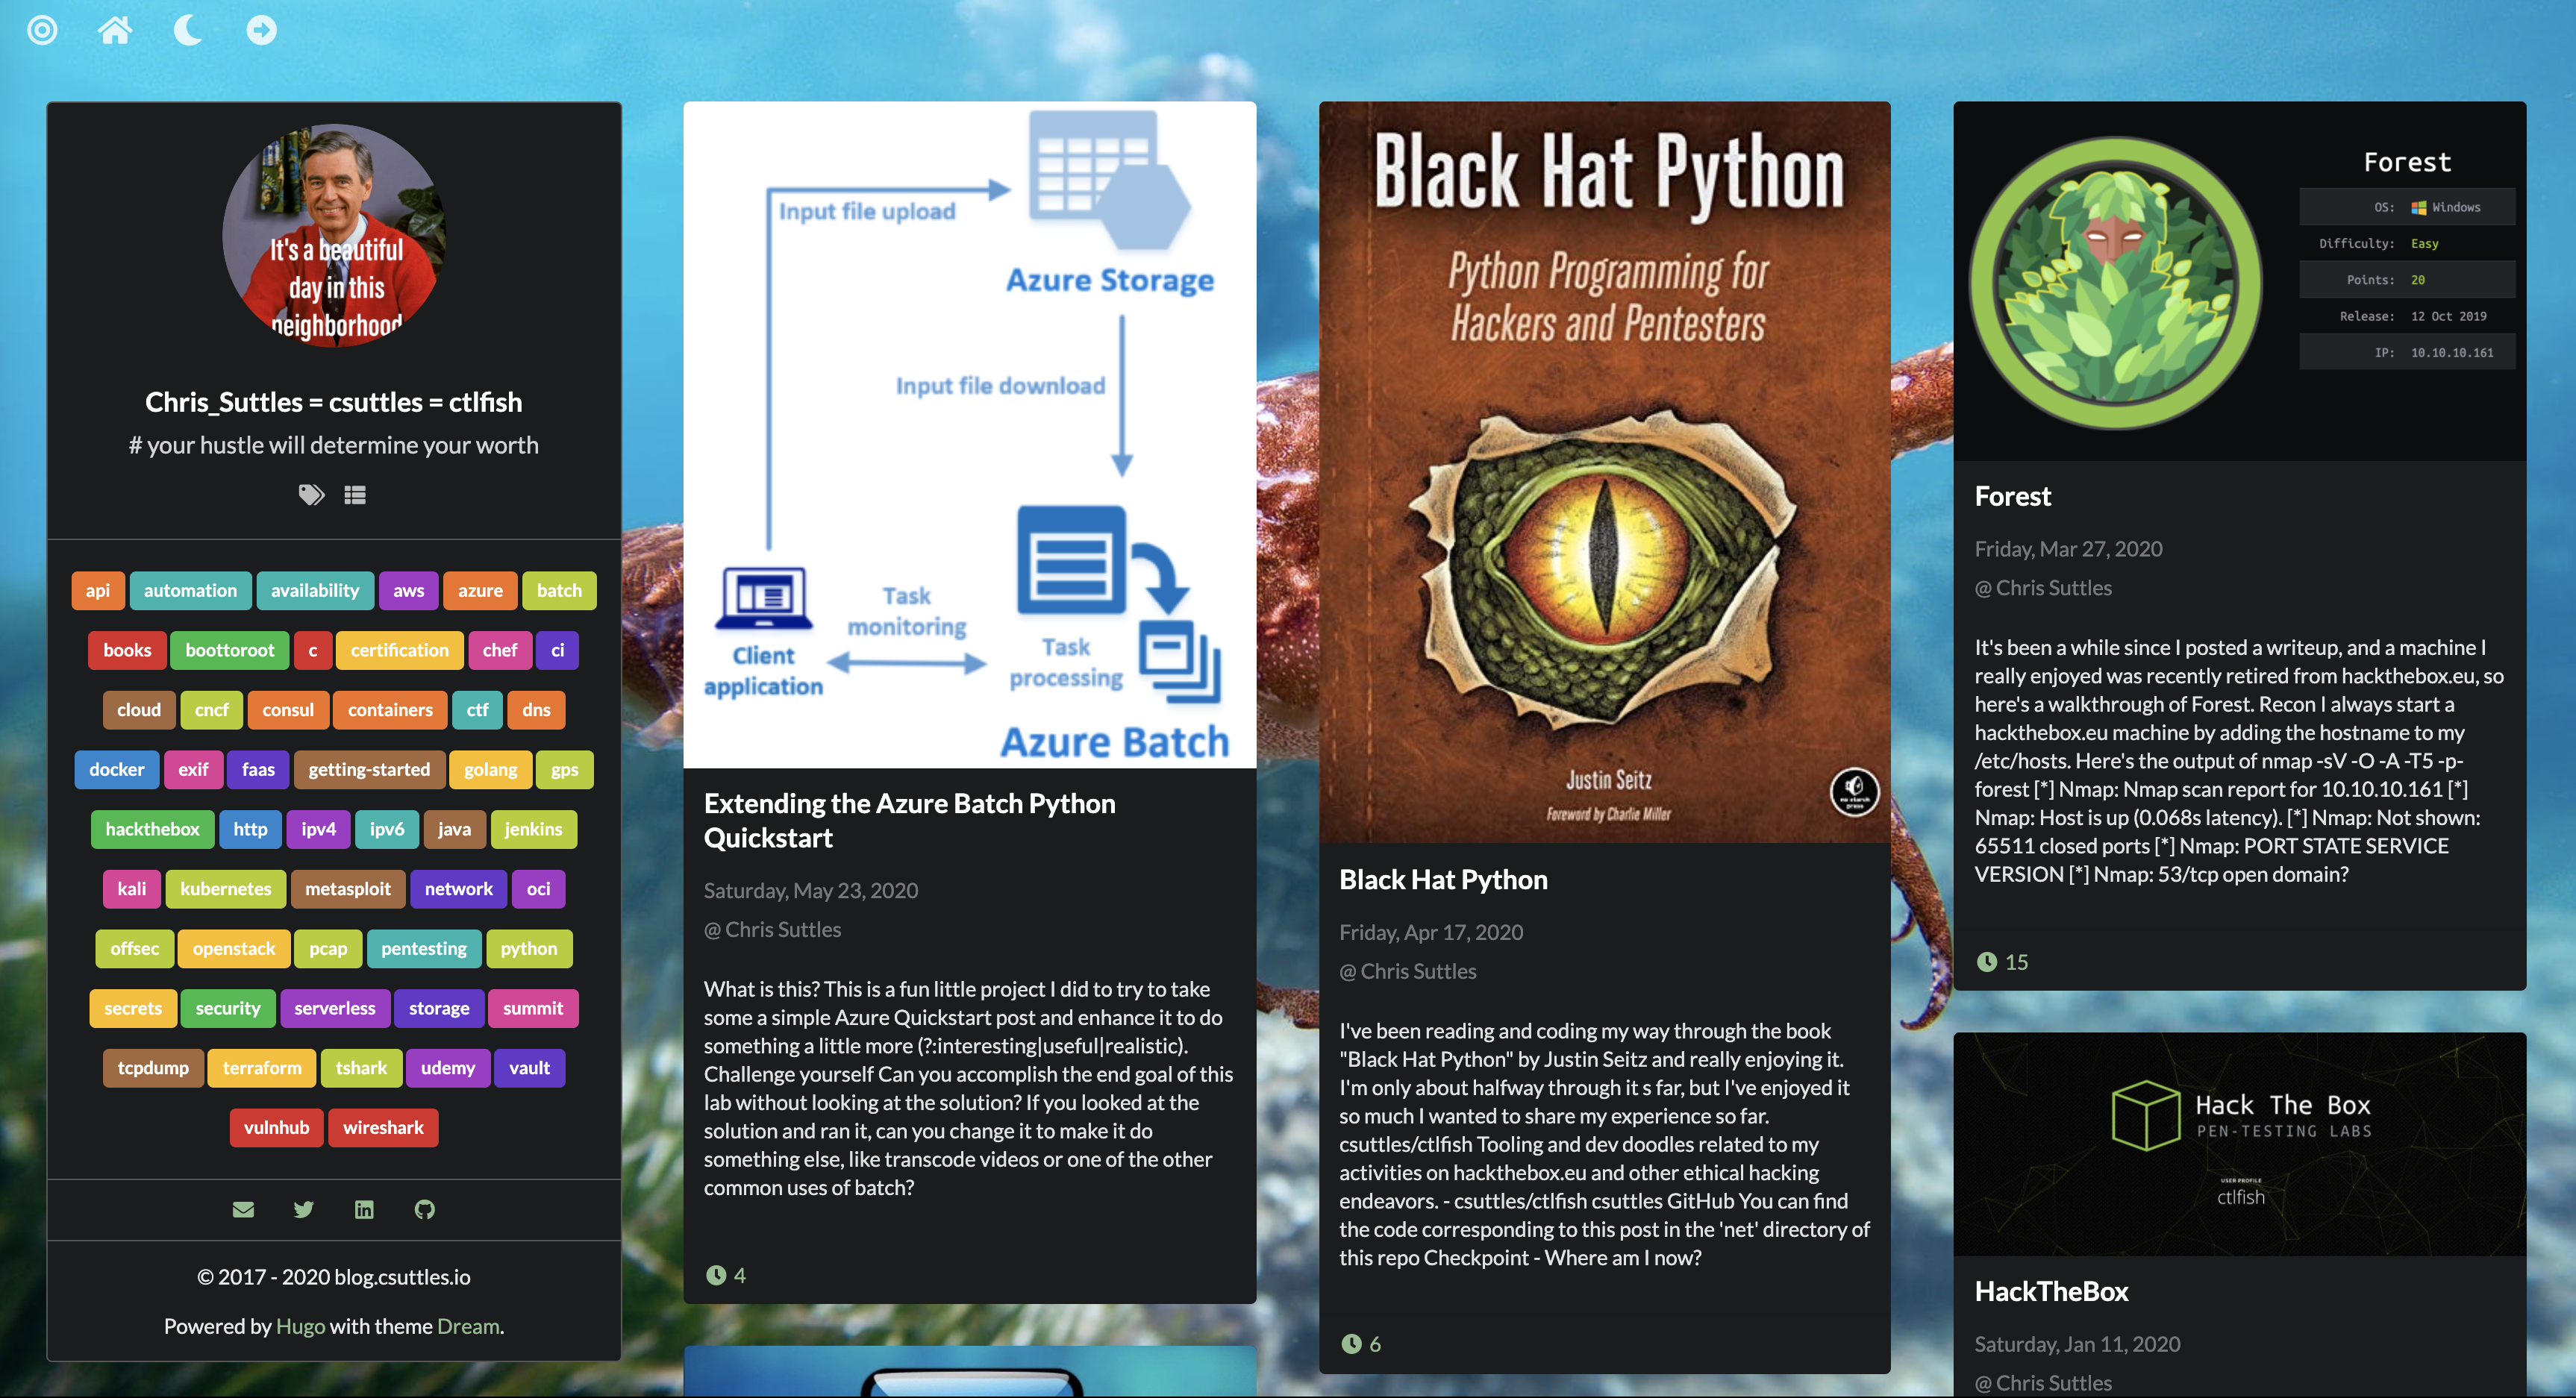
Task: Open the Dream theme link
Action: 468,1326
